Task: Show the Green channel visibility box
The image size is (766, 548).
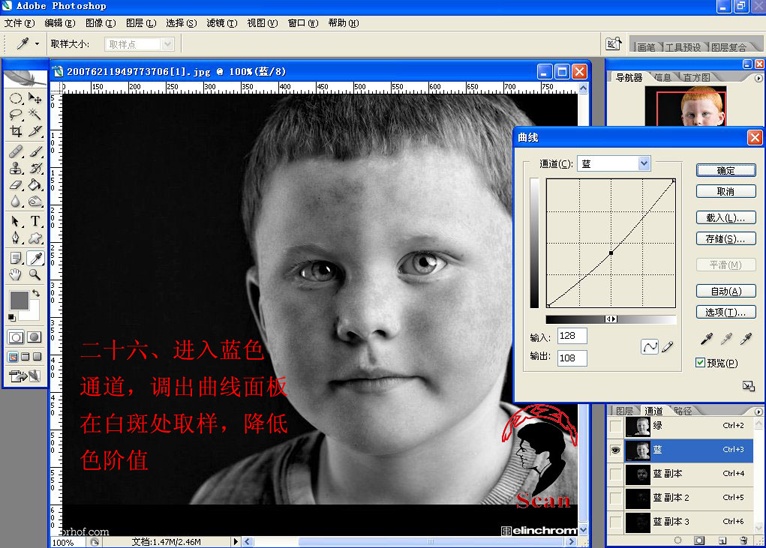Action: coord(616,426)
